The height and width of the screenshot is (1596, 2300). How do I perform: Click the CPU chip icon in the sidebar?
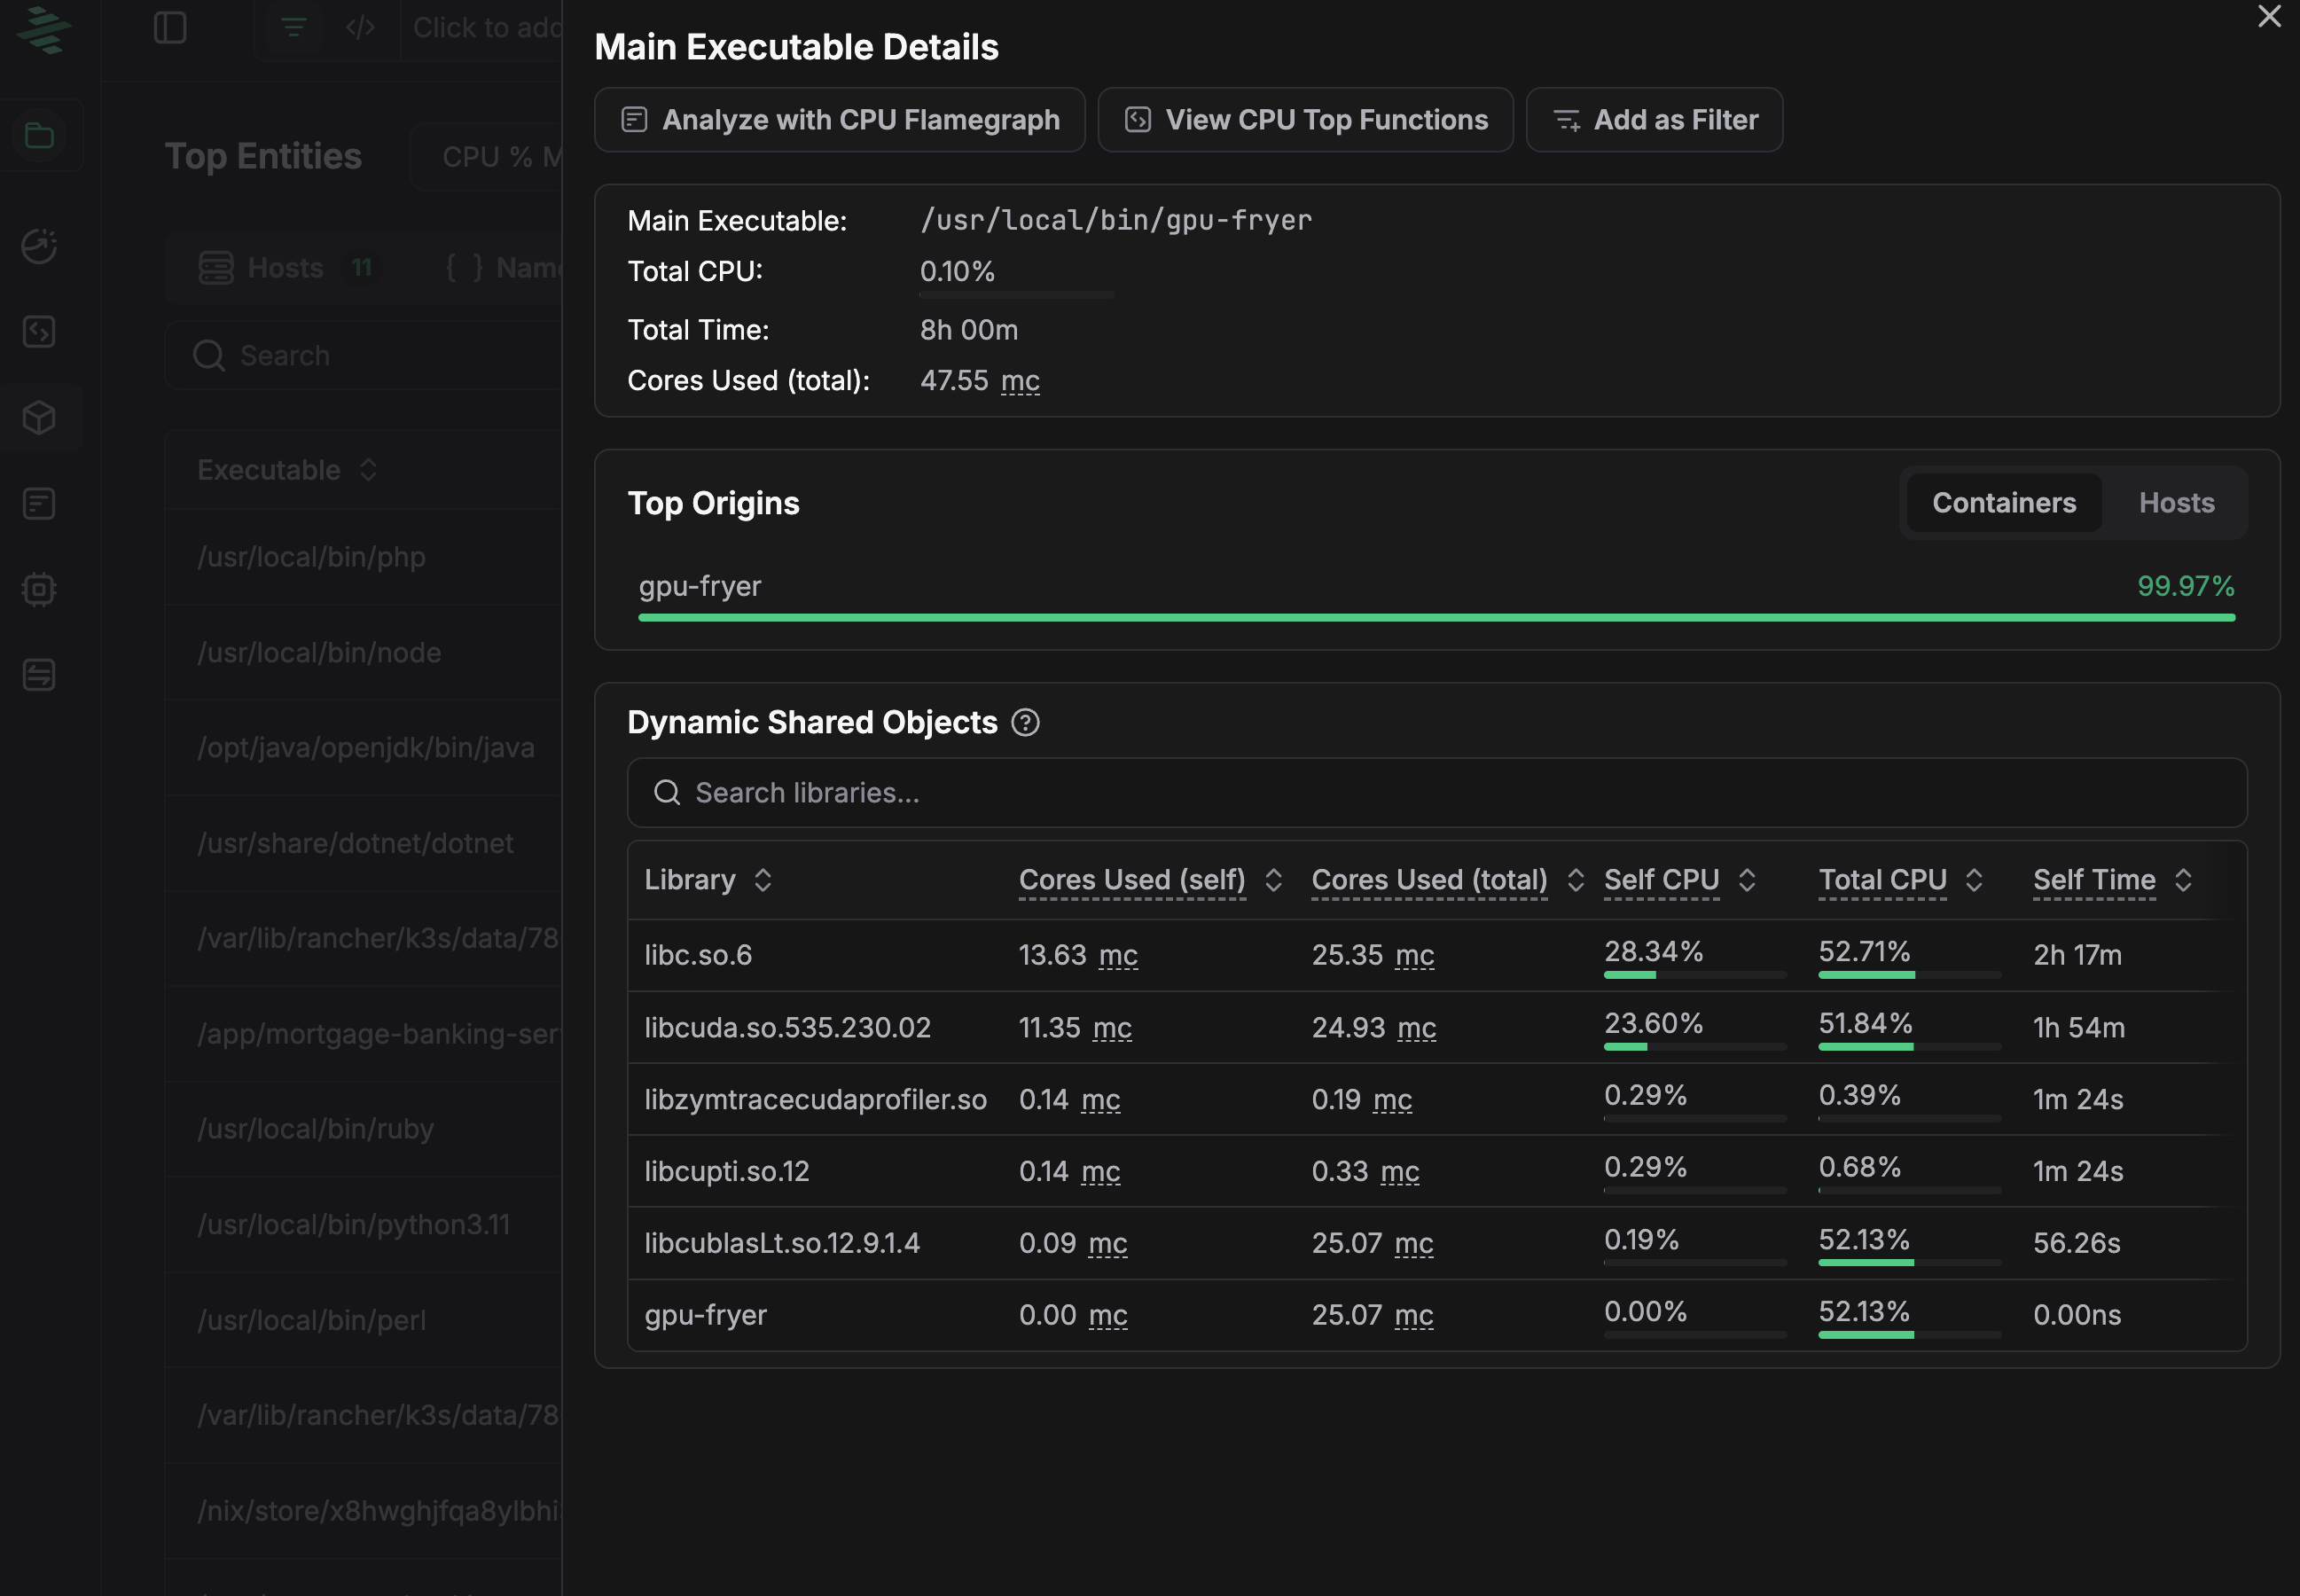40,590
